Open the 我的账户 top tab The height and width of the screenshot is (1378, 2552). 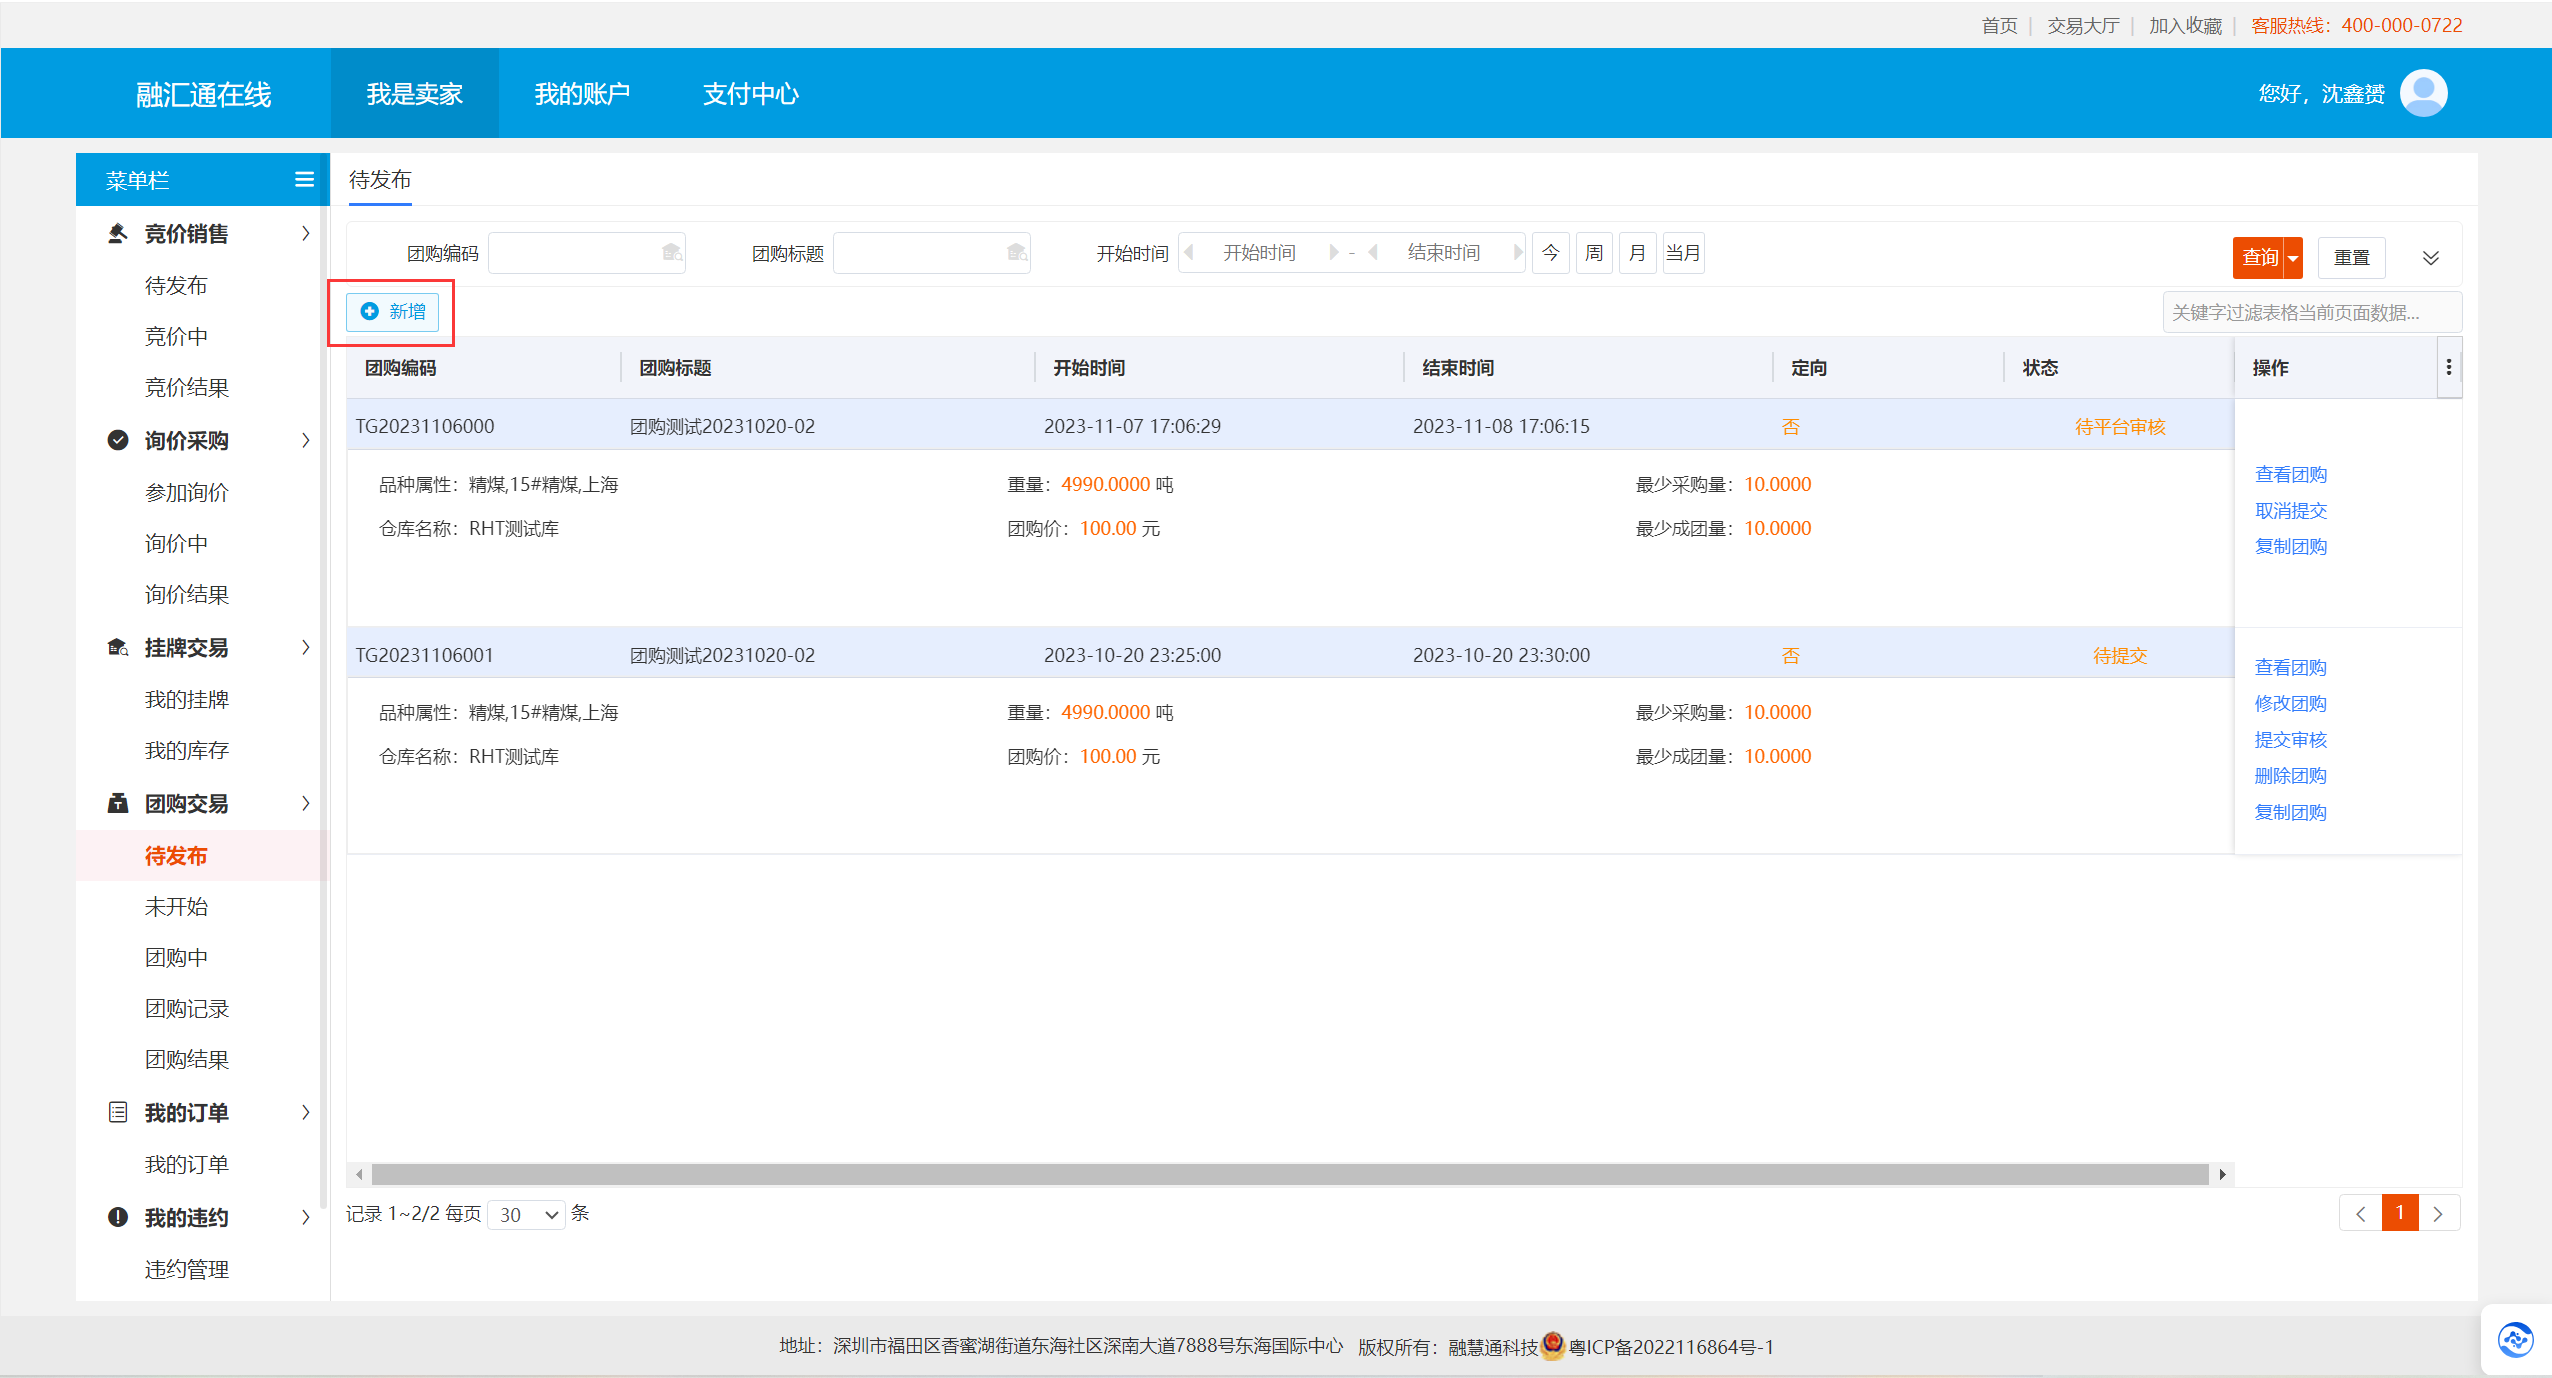(x=582, y=93)
